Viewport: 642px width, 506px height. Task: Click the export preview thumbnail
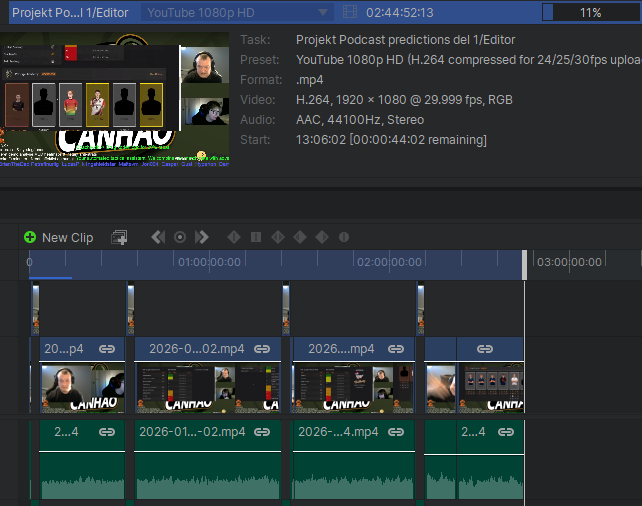point(114,99)
